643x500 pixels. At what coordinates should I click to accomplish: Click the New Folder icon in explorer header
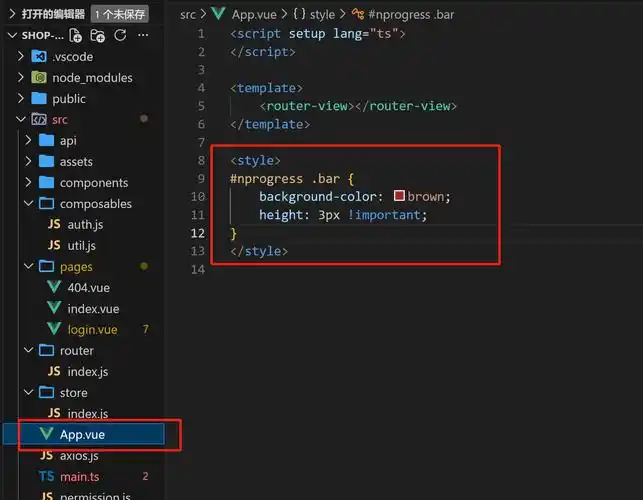pos(98,36)
